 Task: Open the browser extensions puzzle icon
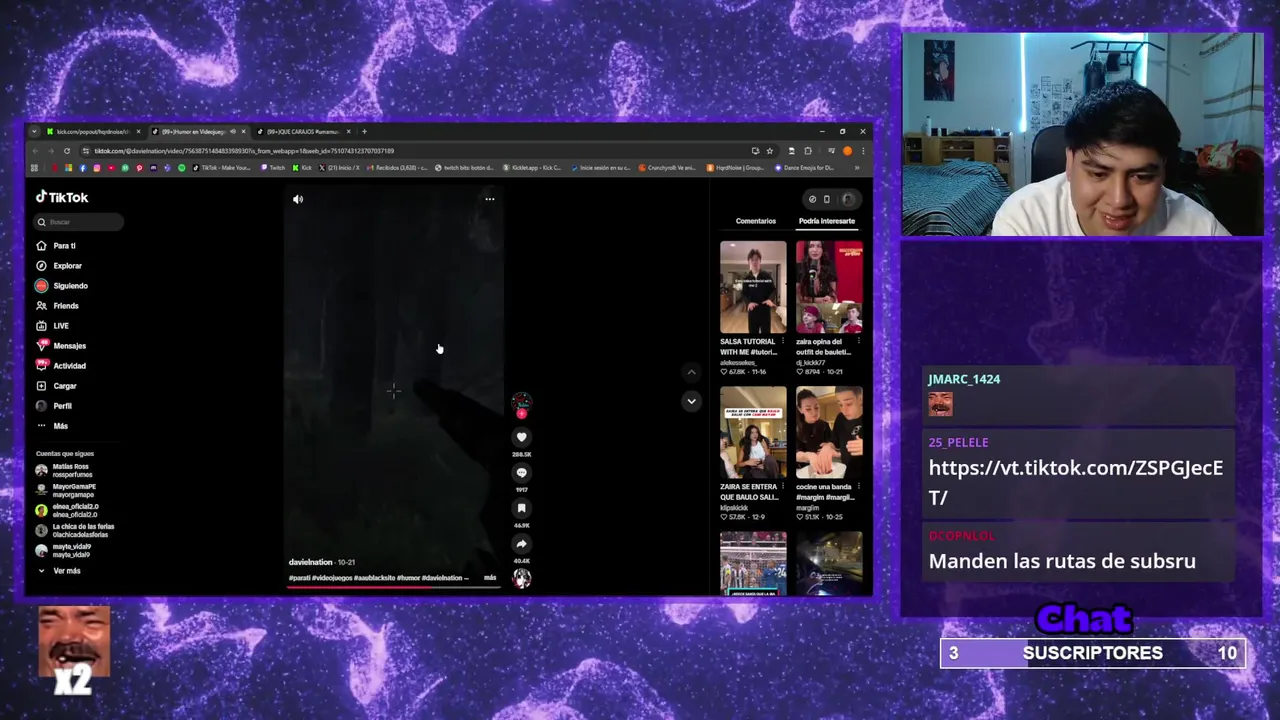(x=808, y=151)
